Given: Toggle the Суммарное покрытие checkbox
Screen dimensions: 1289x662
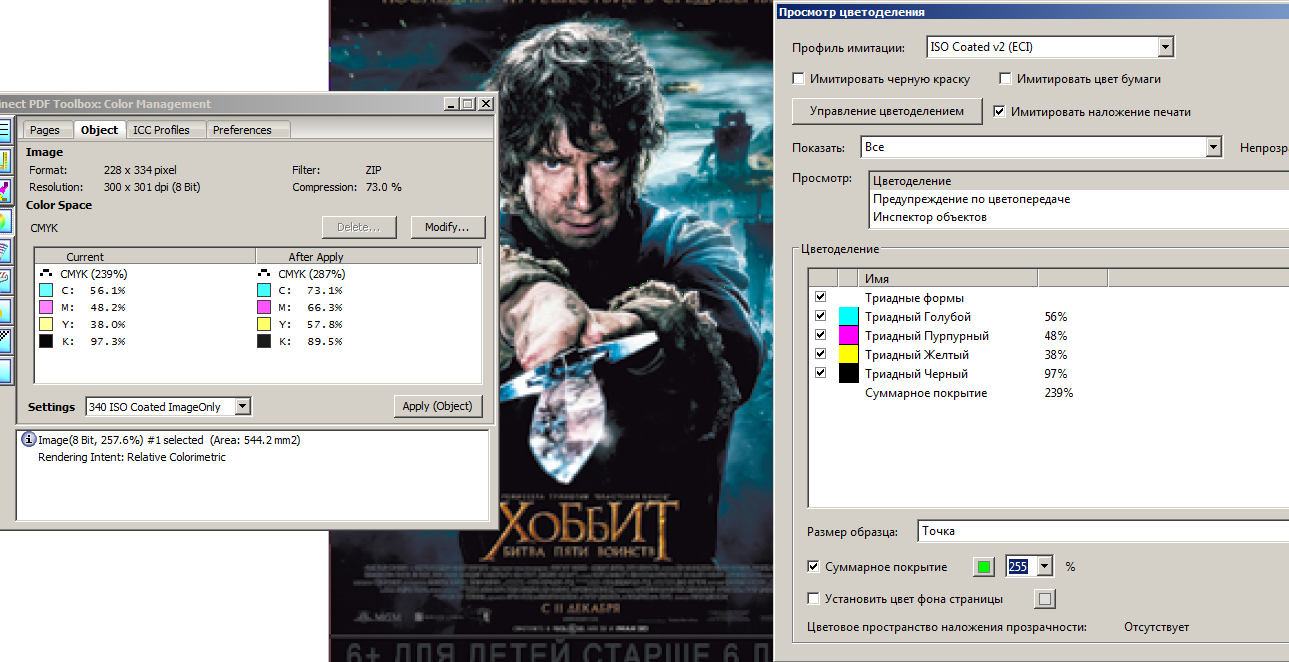Looking at the screenshot, I should (x=813, y=567).
